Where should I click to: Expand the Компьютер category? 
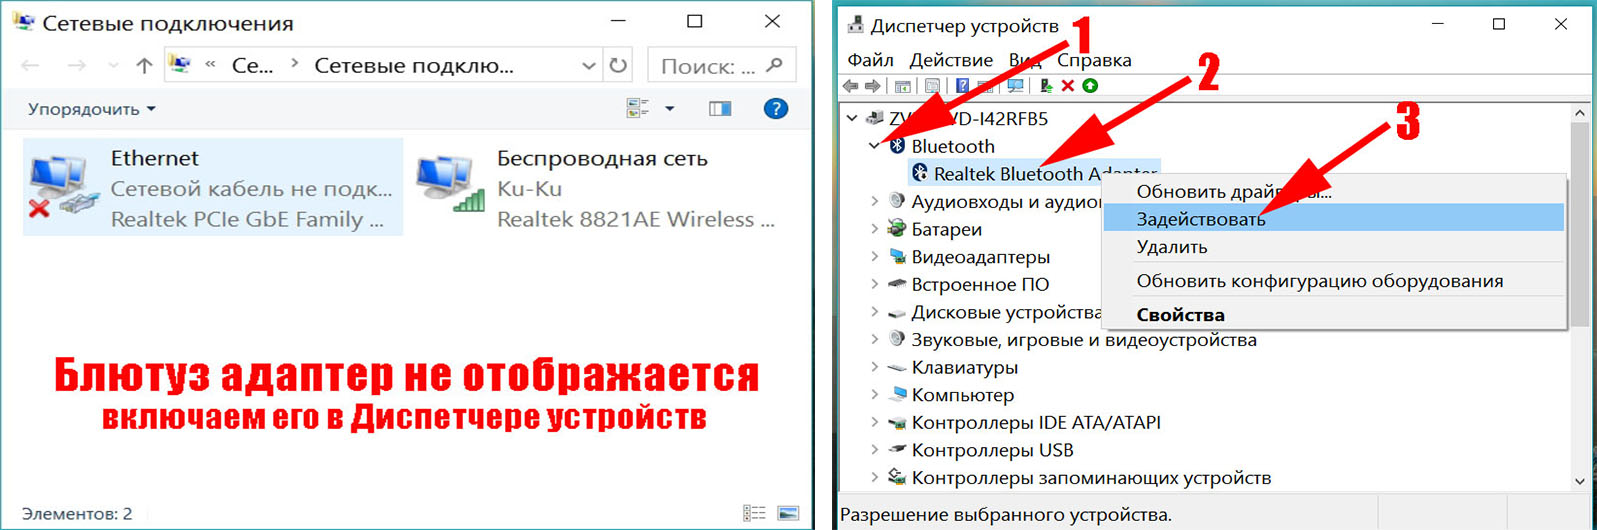click(x=875, y=395)
